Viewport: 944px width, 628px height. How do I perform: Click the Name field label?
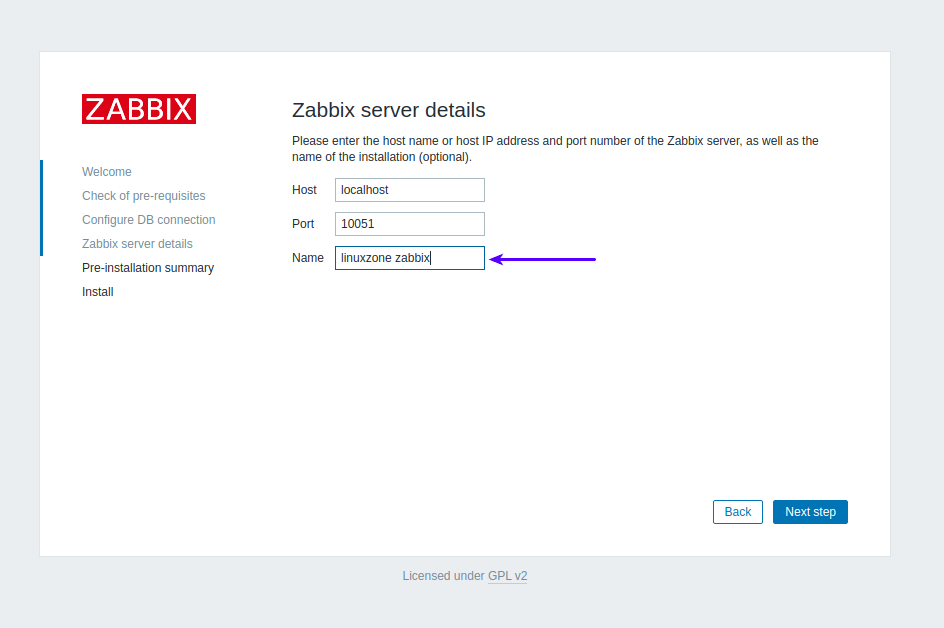[308, 258]
